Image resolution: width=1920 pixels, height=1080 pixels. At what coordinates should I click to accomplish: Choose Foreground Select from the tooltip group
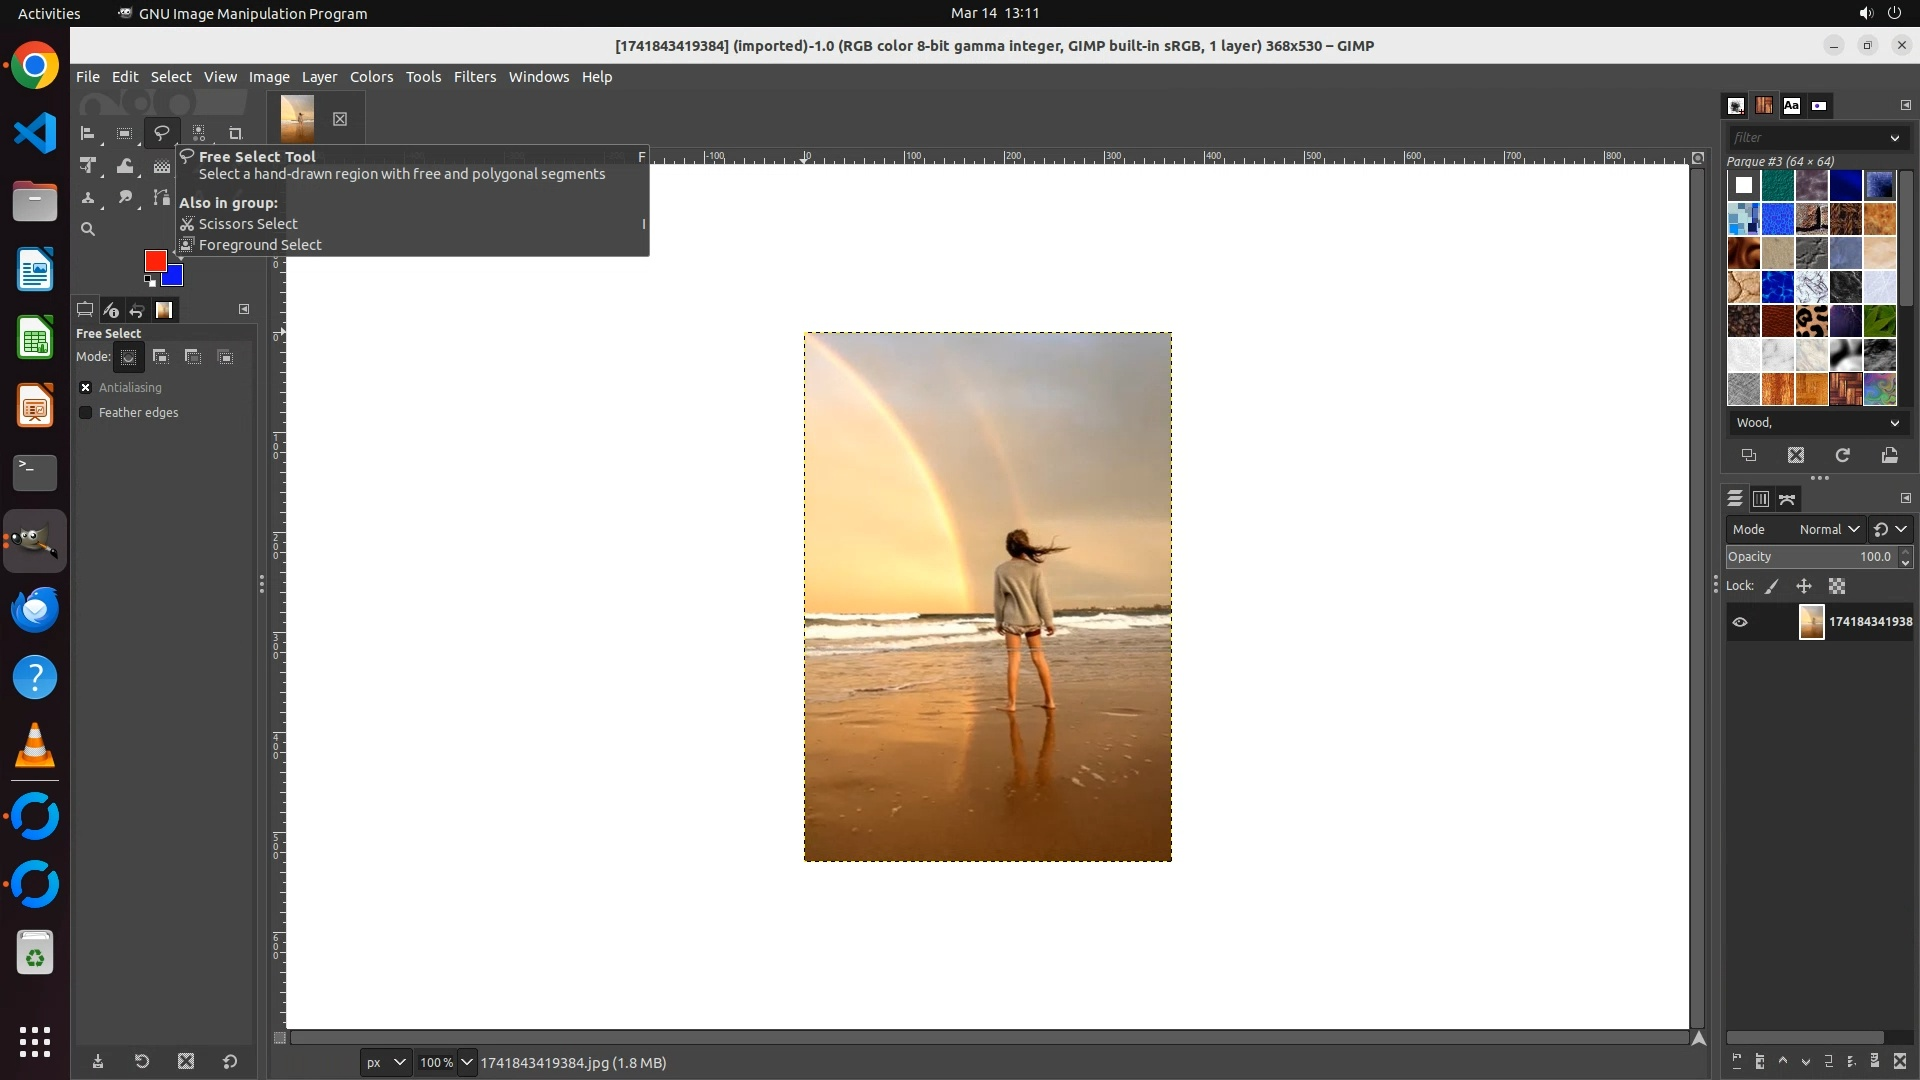[260, 245]
